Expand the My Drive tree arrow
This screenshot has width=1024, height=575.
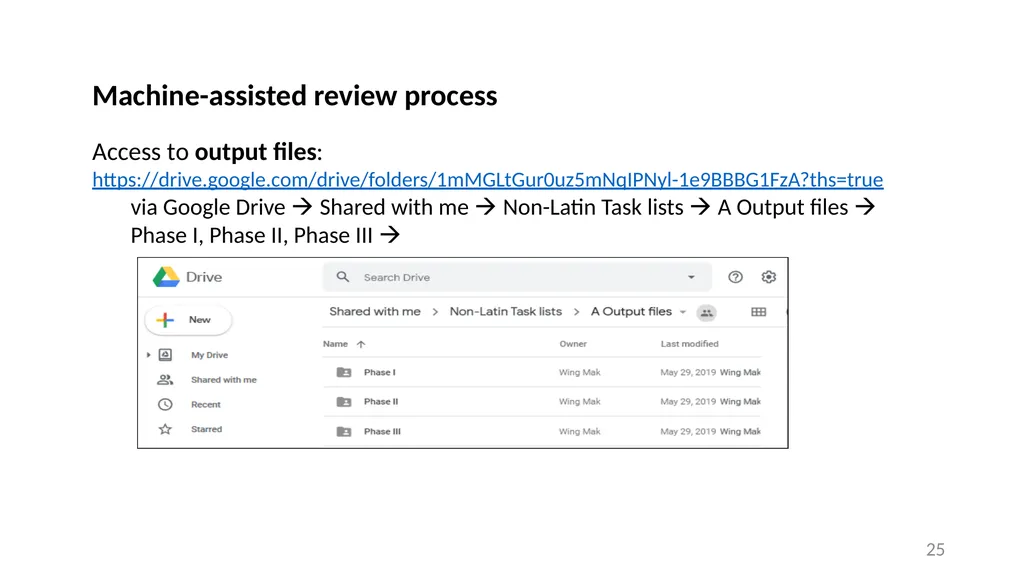pos(148,355)
